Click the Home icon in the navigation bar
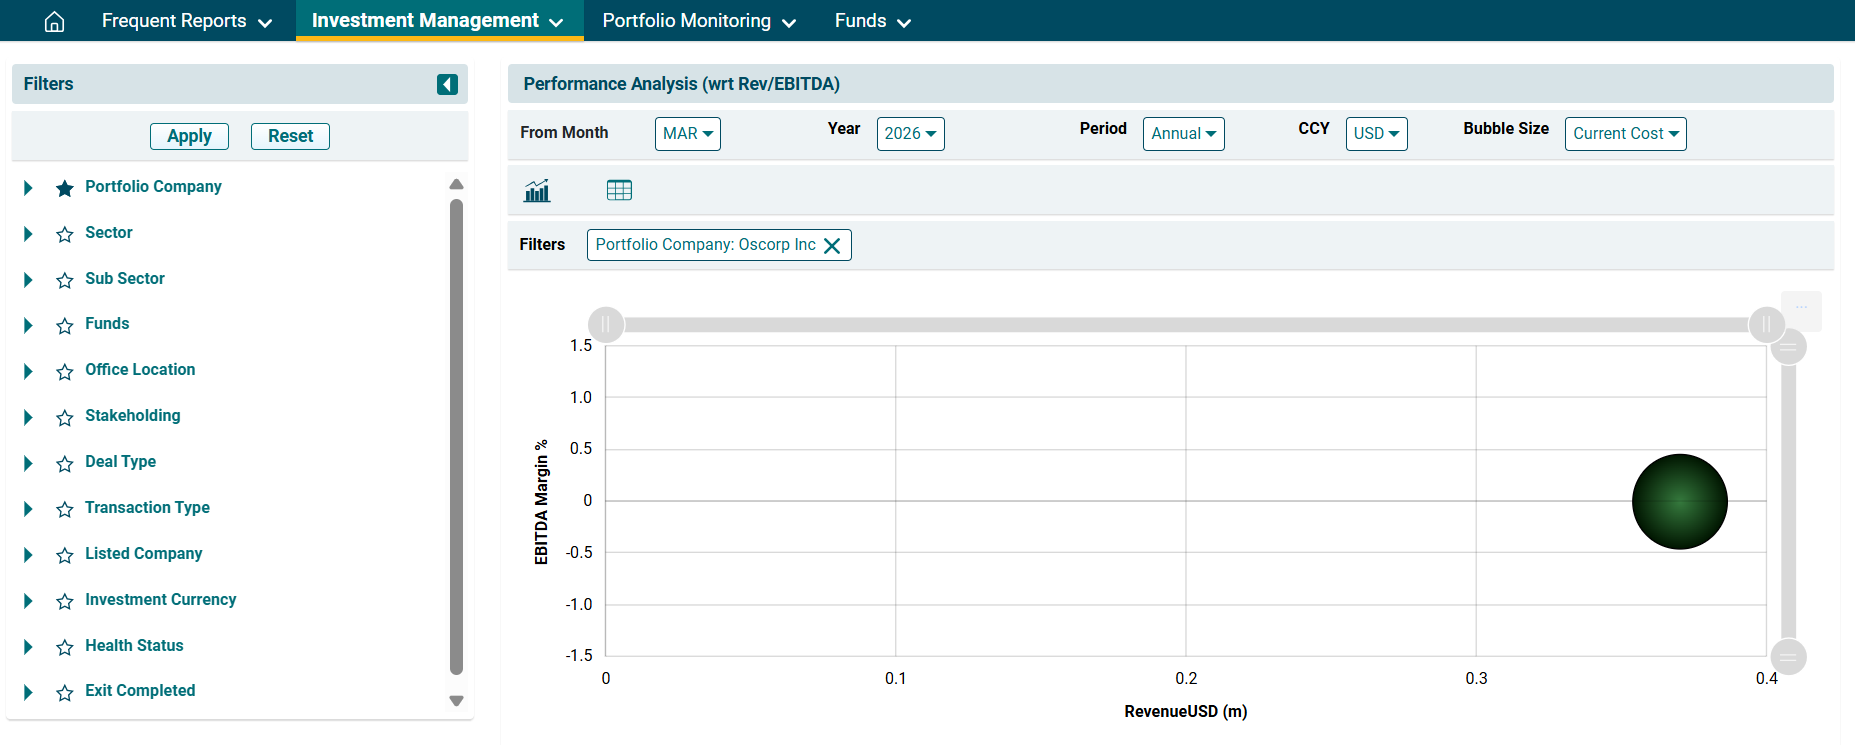This screenshot has height=745, width=1855. (54, 21)
